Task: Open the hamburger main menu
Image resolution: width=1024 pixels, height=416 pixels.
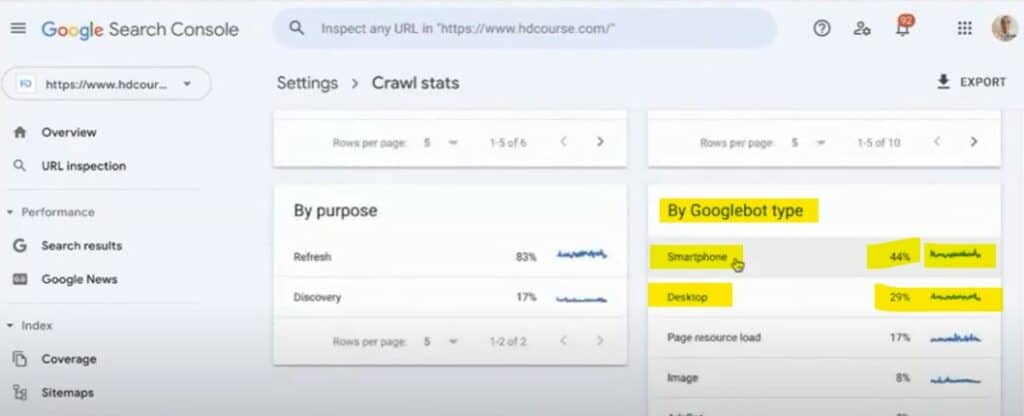Action: [x=18, y=29]
